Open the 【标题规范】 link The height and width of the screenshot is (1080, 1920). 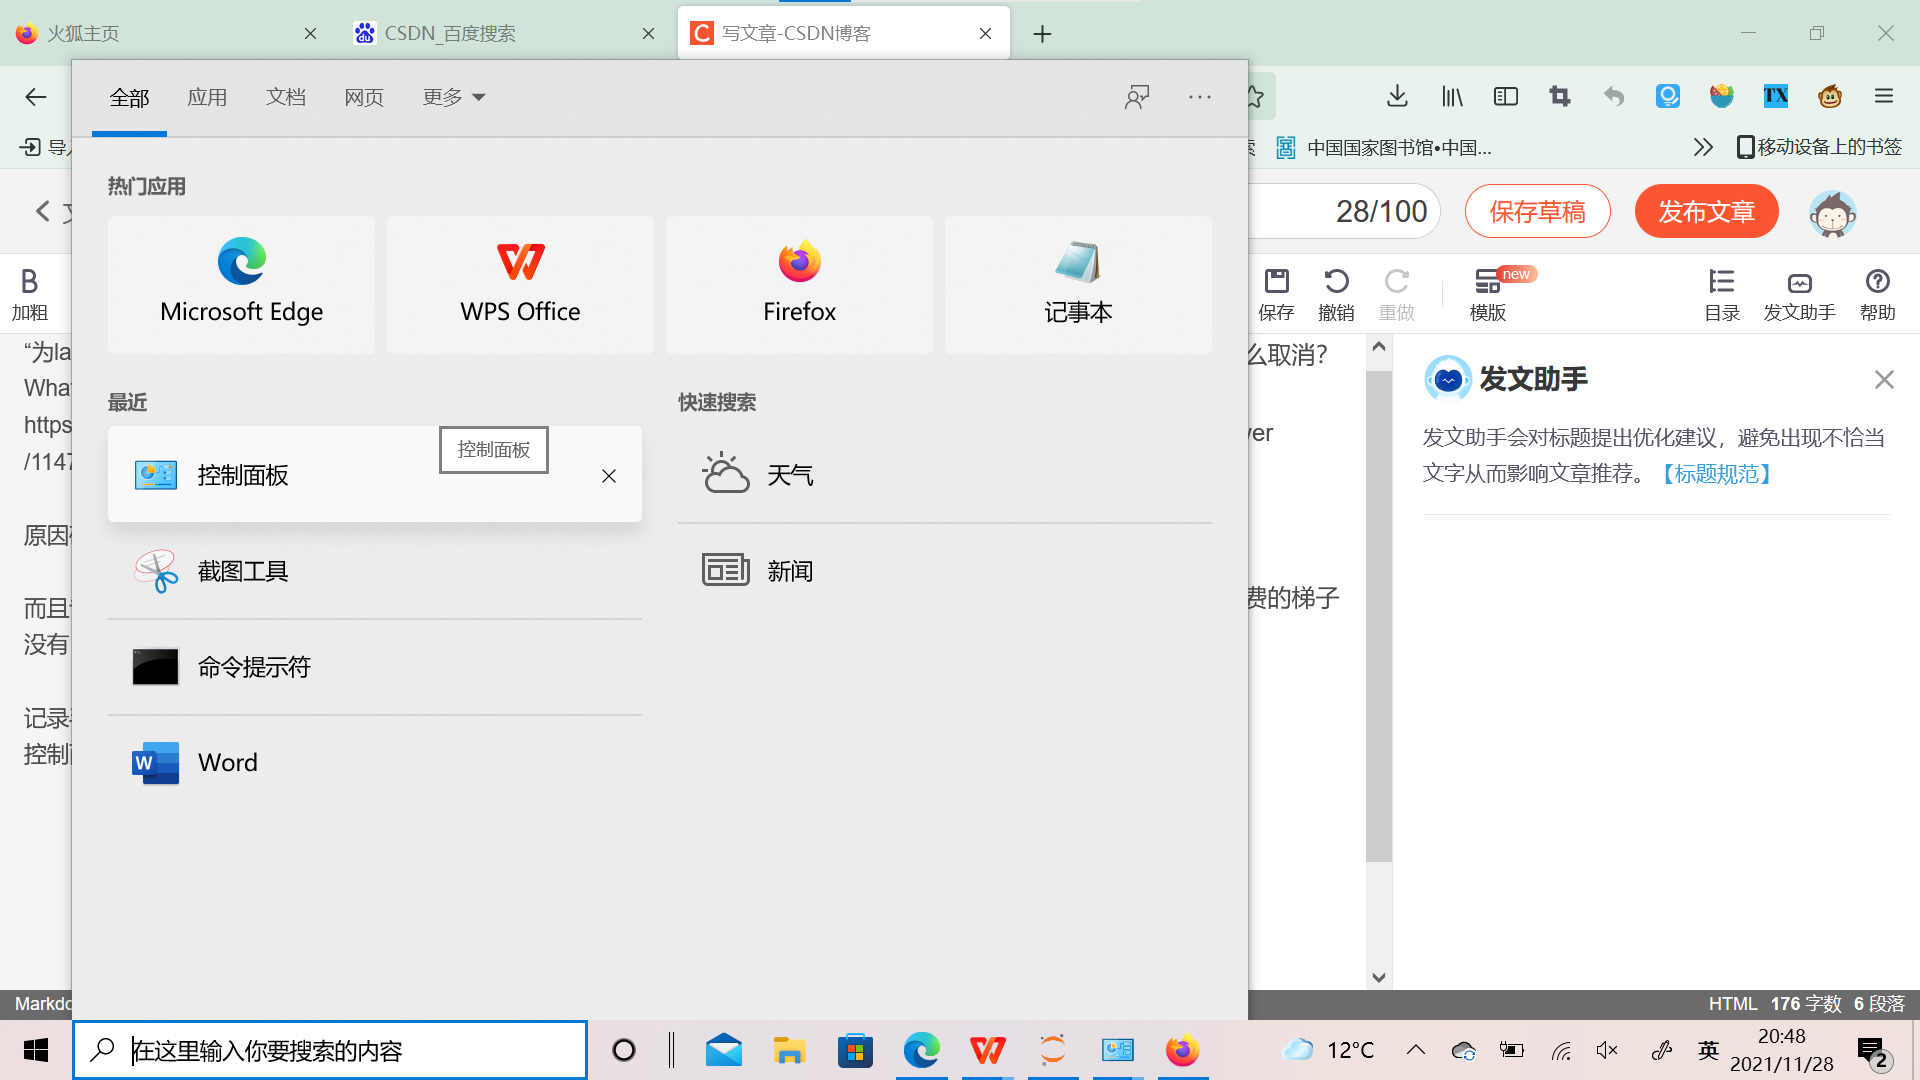1716,474
